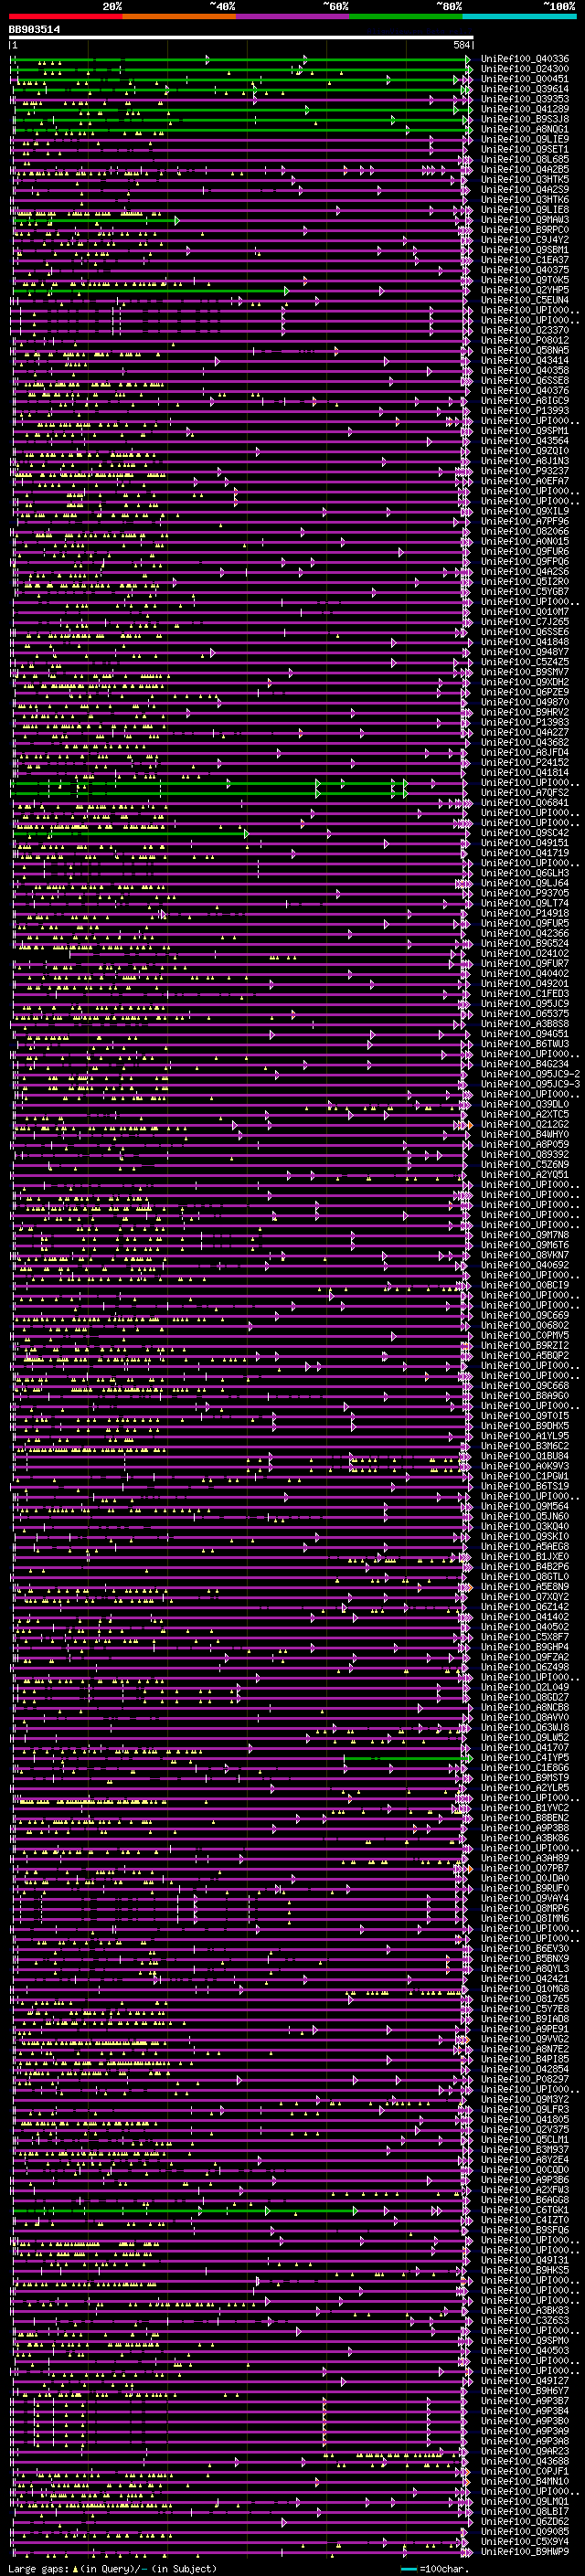Click the UniRef100_Q4A2S9 label
This screenshot has height=2576, width=585.
525,190
